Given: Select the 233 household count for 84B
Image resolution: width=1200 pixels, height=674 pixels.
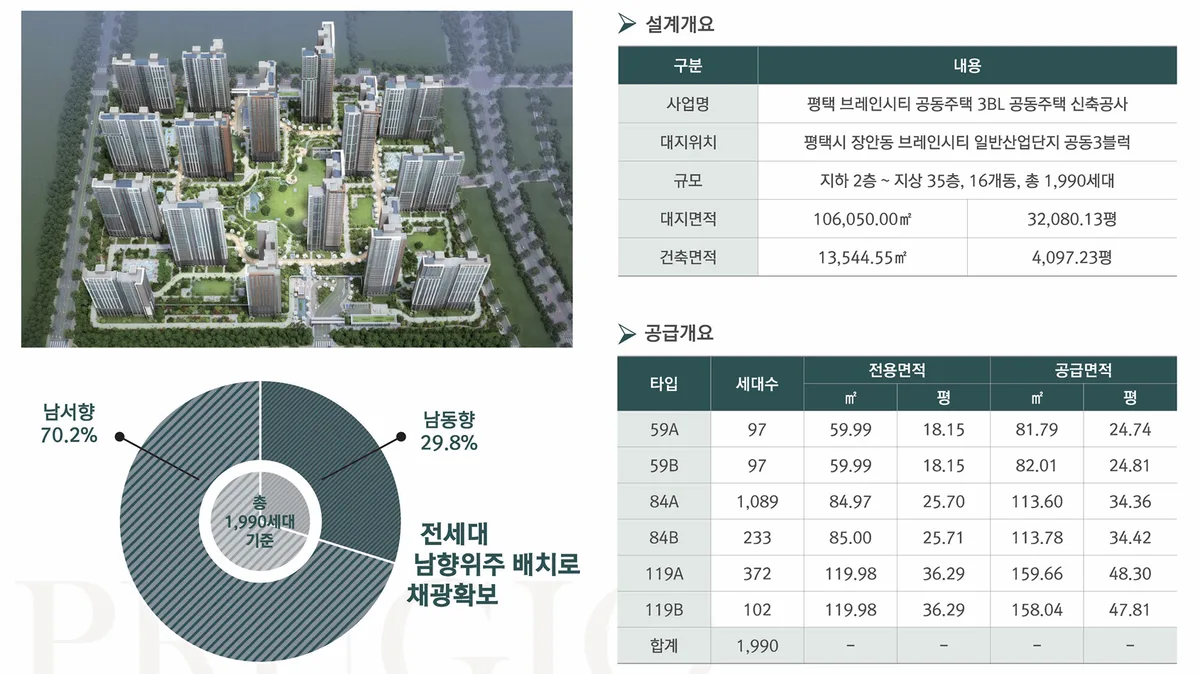Looking at the screenshot, I should tap(757, 537).
